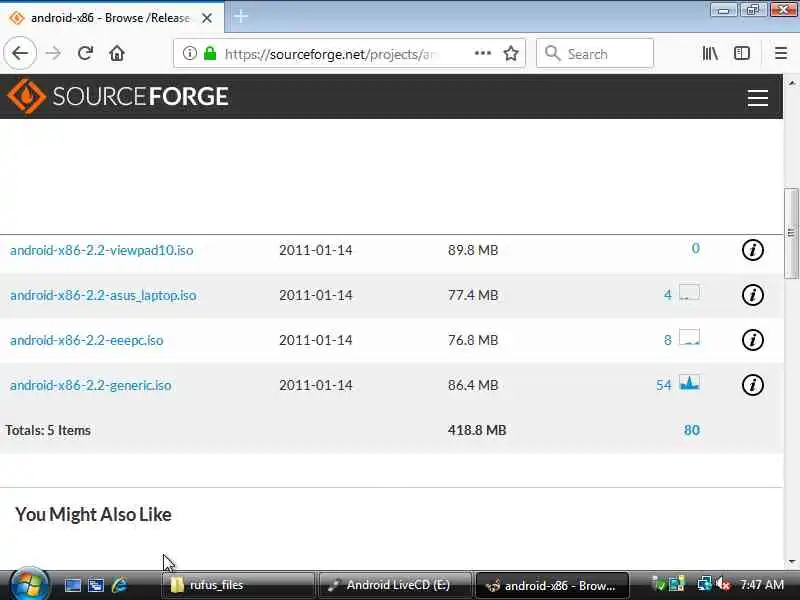Open the browser home page

117,53
